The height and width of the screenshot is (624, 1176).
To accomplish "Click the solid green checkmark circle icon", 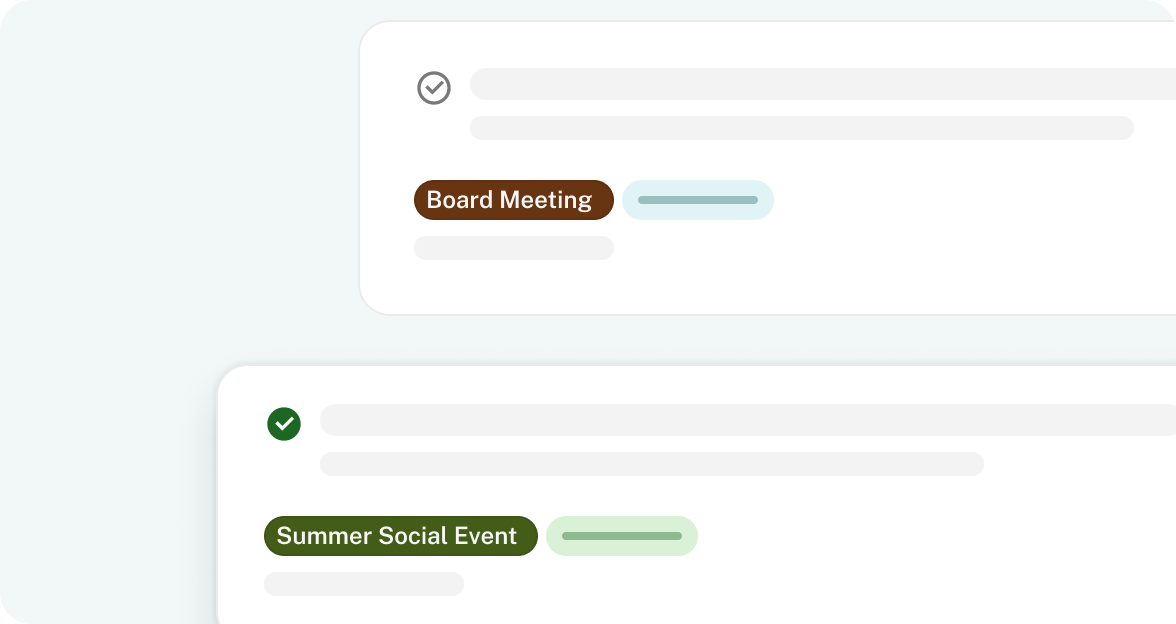I will tap(284, 424).
